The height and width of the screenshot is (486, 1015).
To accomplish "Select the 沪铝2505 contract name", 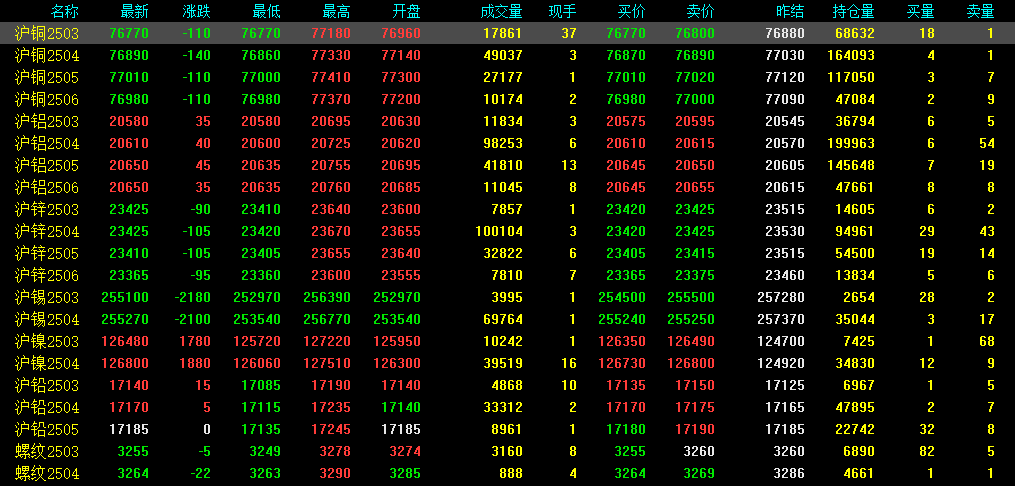I will click(47, 166).
